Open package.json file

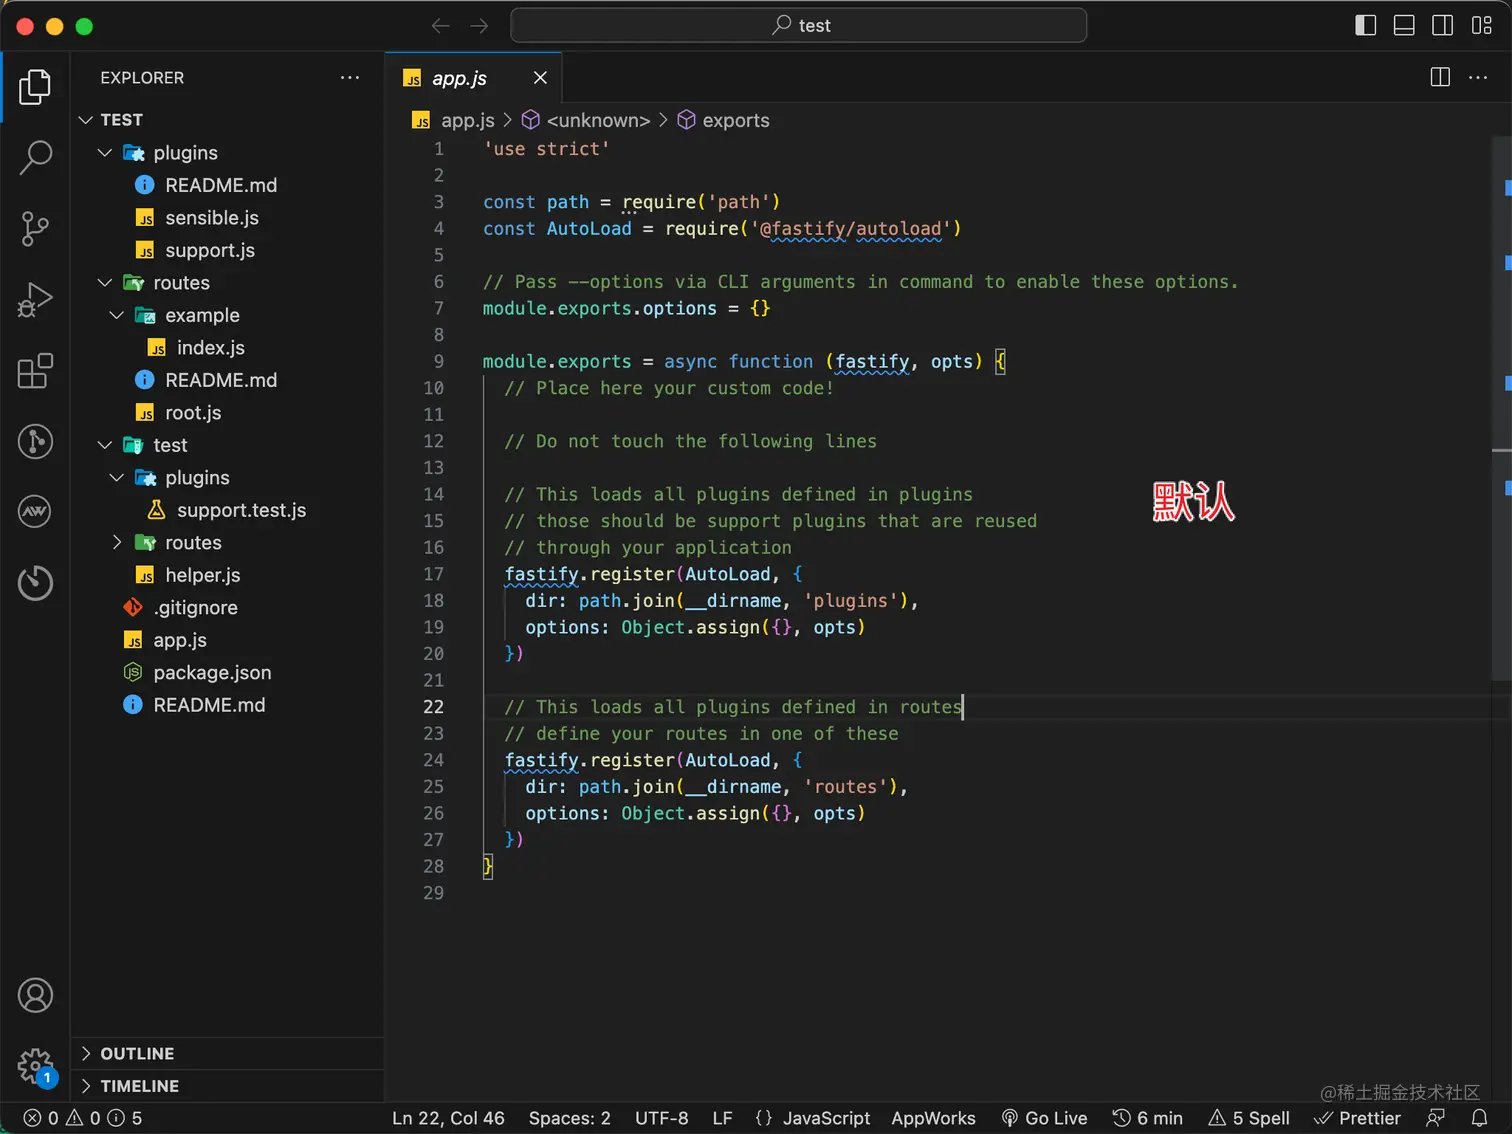pyautogui.click(x=228, y=673)
